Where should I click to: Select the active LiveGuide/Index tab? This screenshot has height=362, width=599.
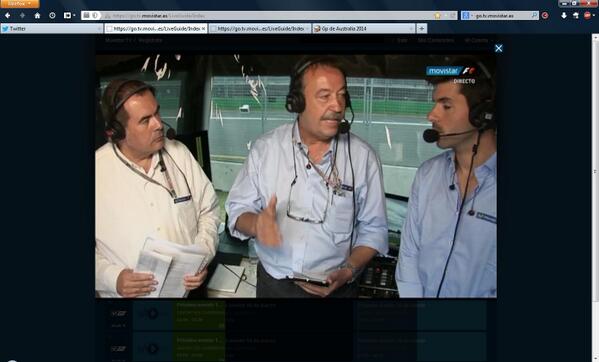click(156, 29)
